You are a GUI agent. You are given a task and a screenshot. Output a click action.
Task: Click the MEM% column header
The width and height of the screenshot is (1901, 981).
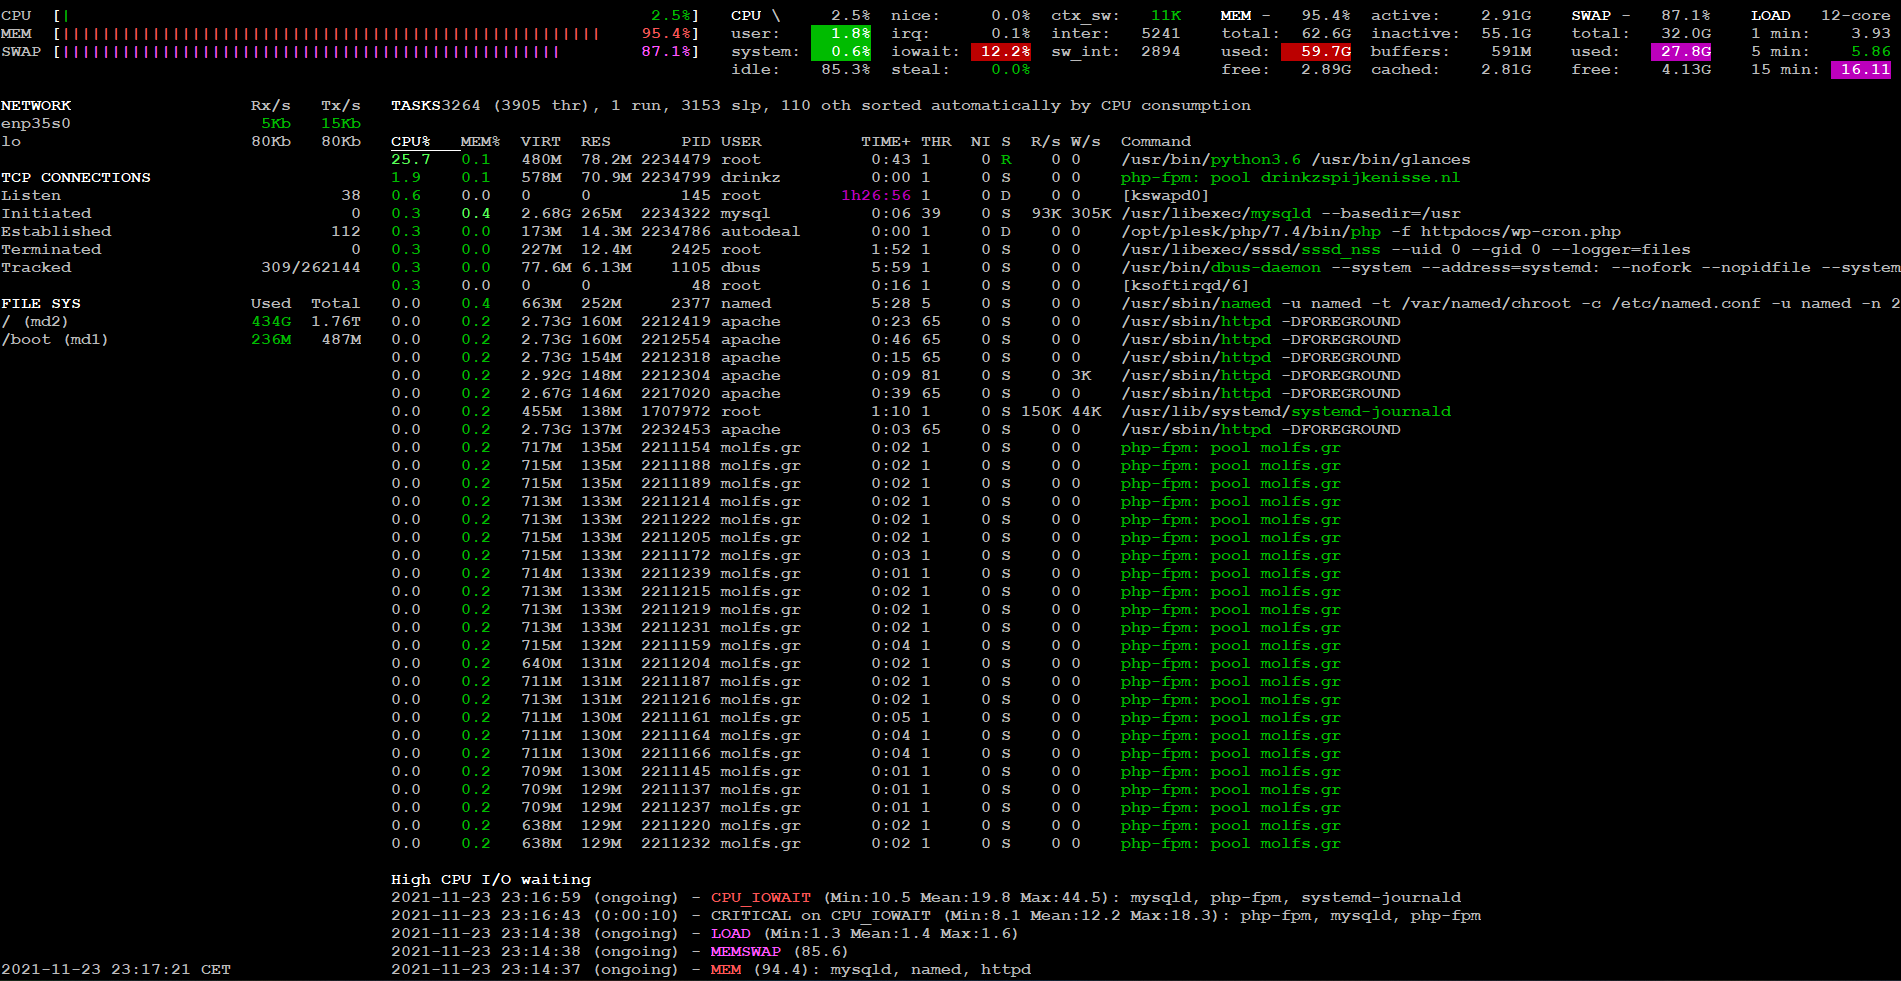coord(480,142)
